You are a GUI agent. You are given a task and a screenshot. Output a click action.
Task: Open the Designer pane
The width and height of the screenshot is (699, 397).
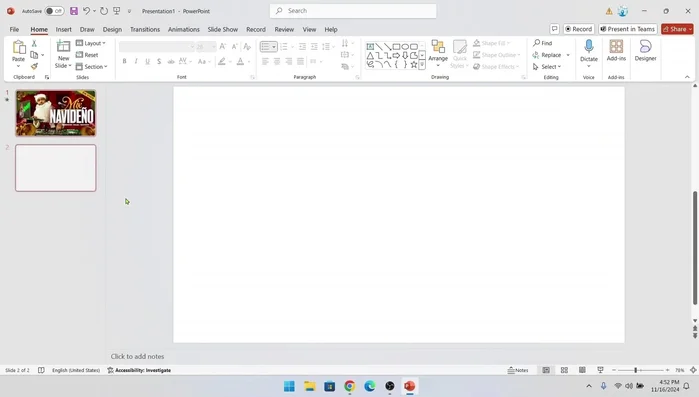(x=645, y=50)
